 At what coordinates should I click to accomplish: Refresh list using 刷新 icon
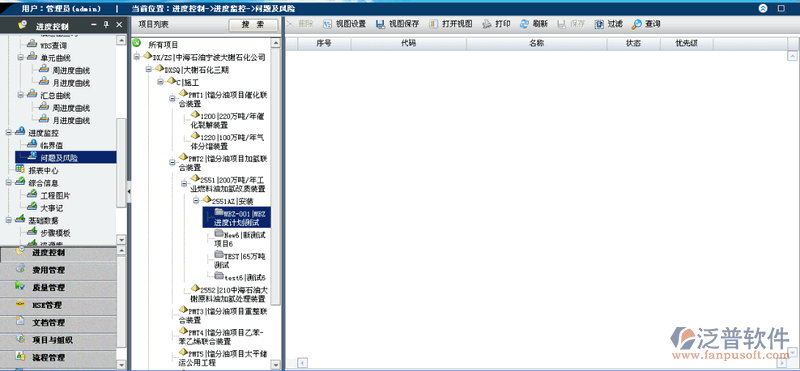pyautogui.click(x=524, y=24)
